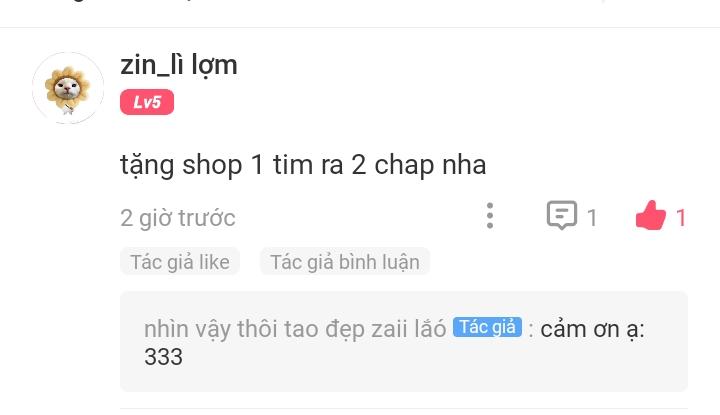
Task: Select the 'Tác giả like' tag
Action: 180,262
